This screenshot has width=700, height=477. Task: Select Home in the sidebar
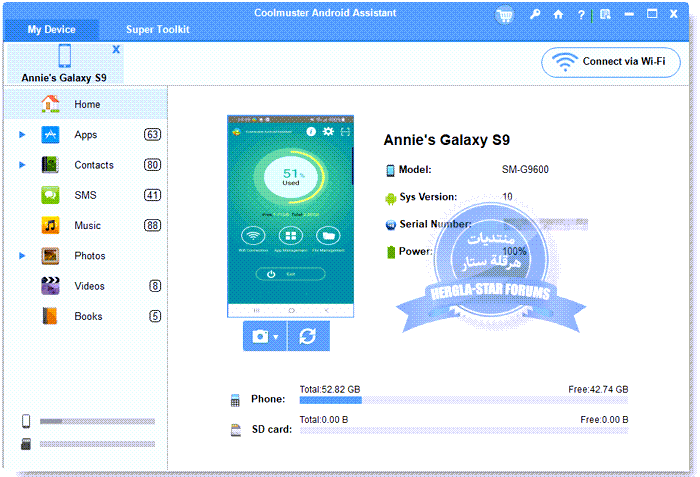tap(86, 104)
